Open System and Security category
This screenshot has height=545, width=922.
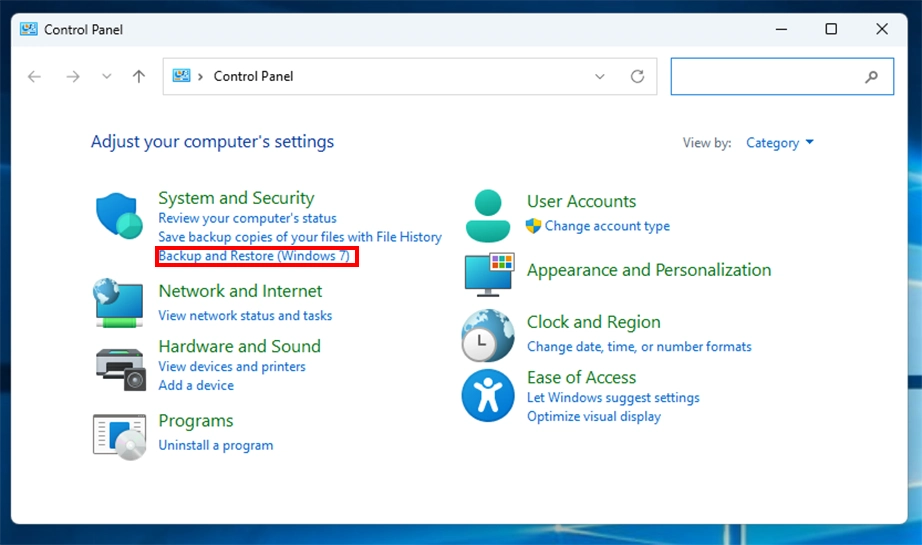click(x=236, y=198)
